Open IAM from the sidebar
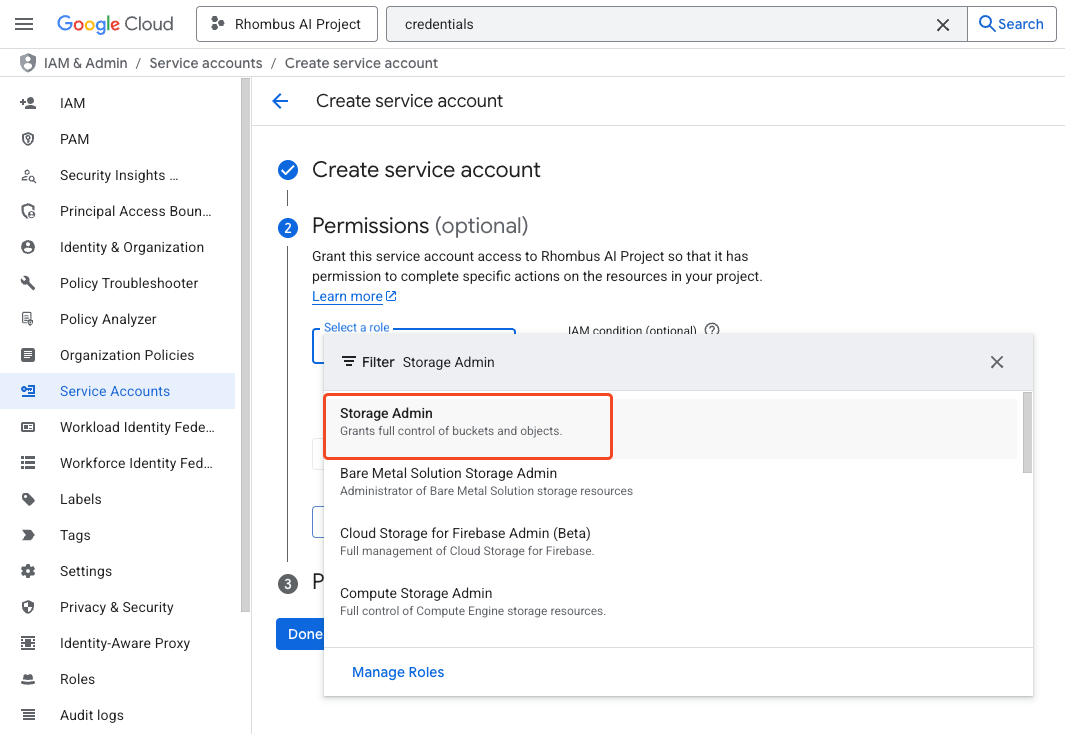This screenshot has height=734, width=1065. pyautogui.click(x=72, y=102)
